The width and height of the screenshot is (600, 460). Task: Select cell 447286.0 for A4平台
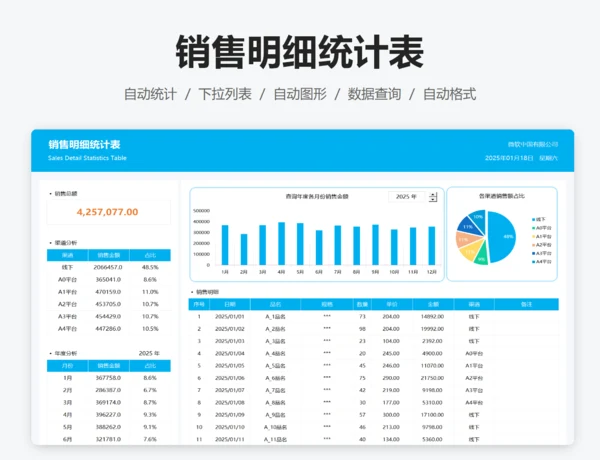point(108,329)
